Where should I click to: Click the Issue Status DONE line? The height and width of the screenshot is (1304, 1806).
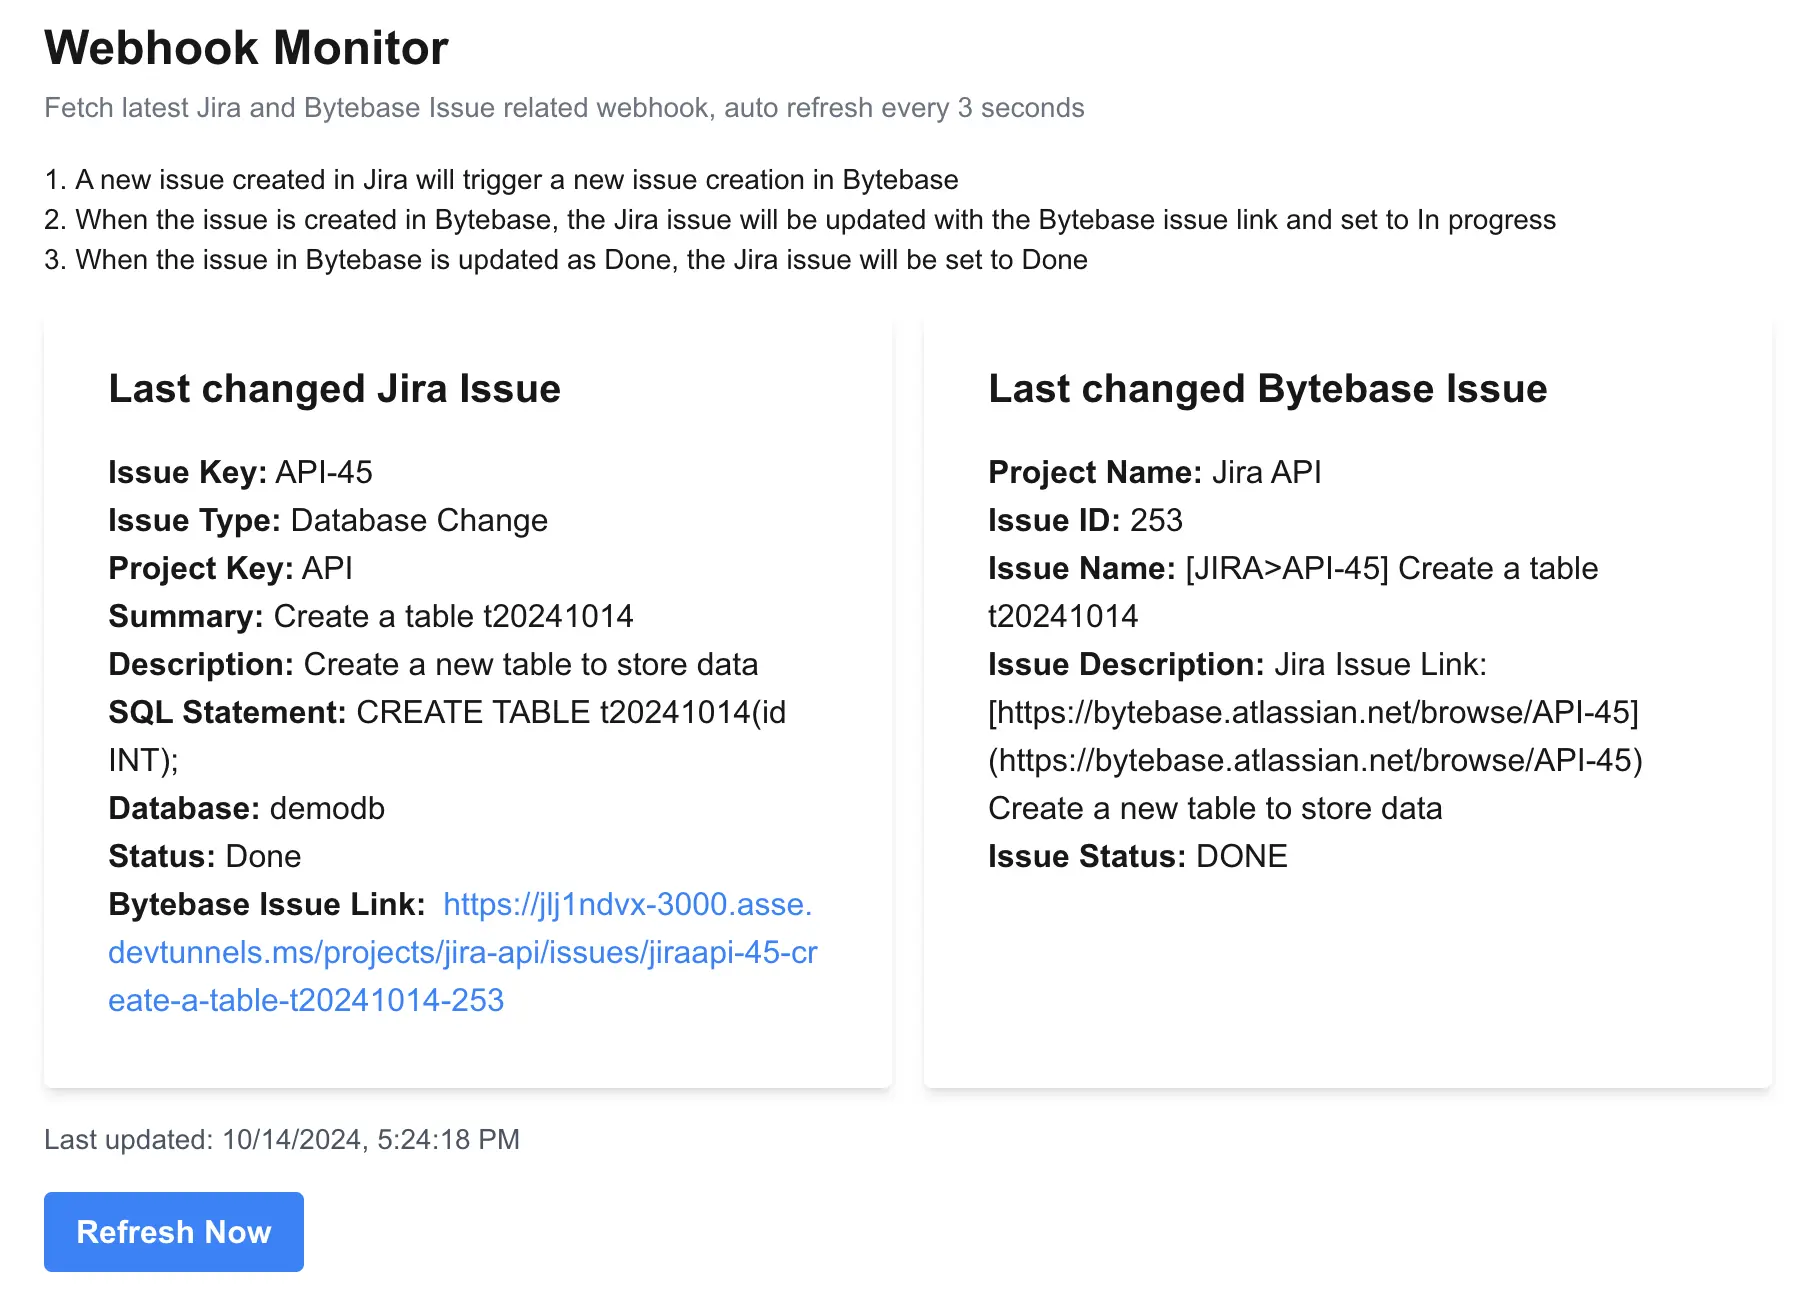1137,856
